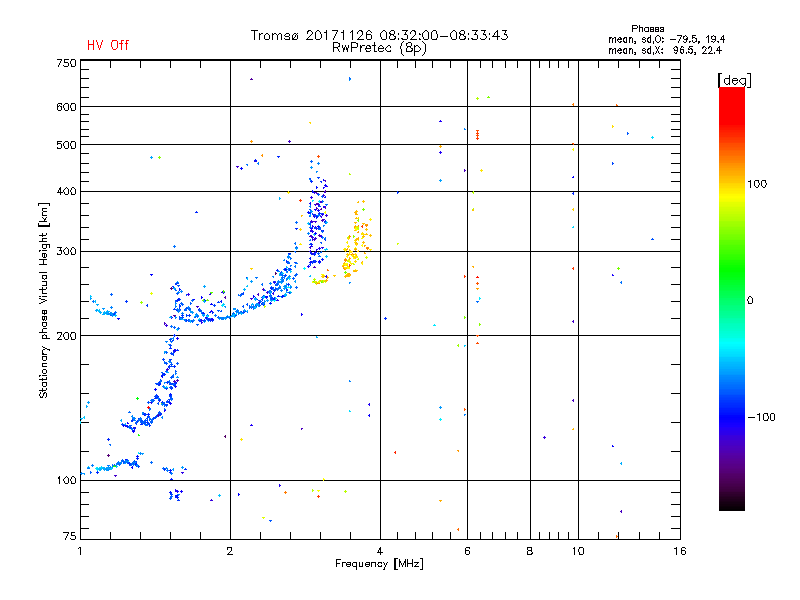Click the phase colorbar legend
This screenshot has height=600, width=800.
(732, 298)
